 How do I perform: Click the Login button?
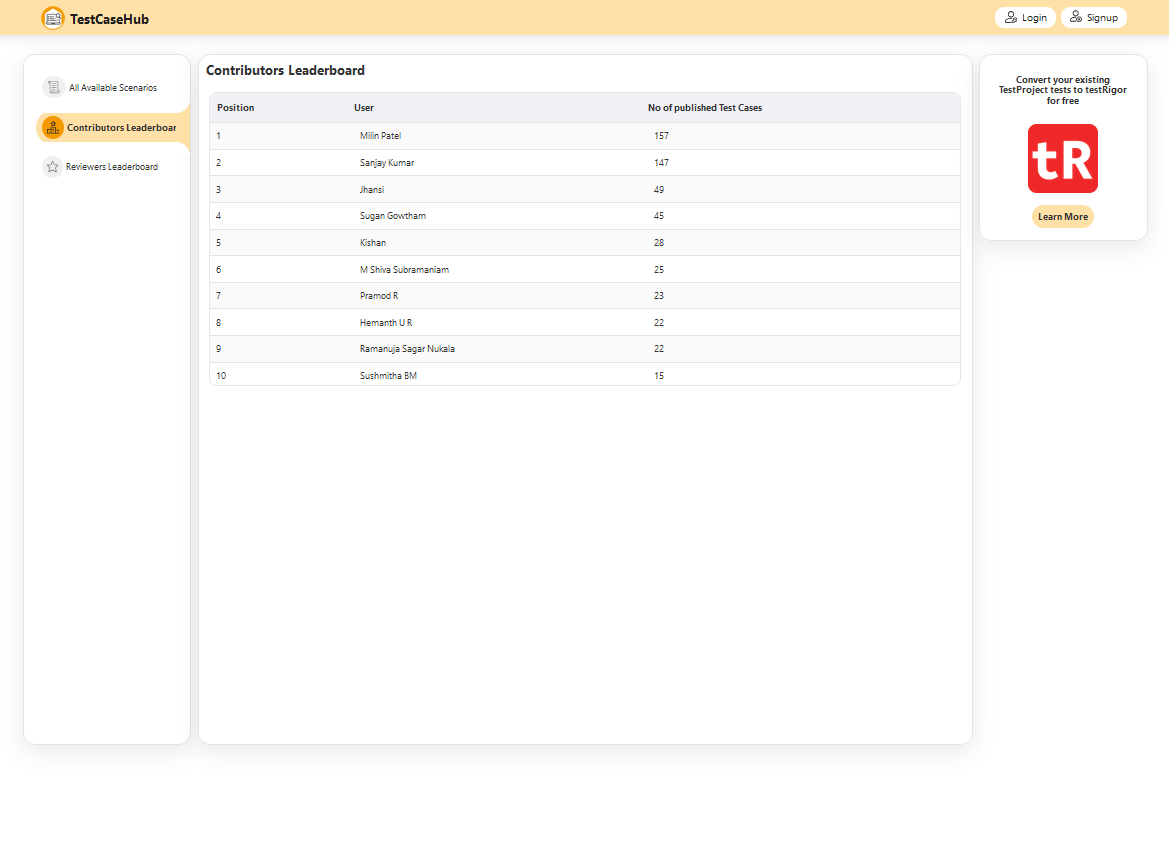pyautogui.click(x=1025, y=17)
